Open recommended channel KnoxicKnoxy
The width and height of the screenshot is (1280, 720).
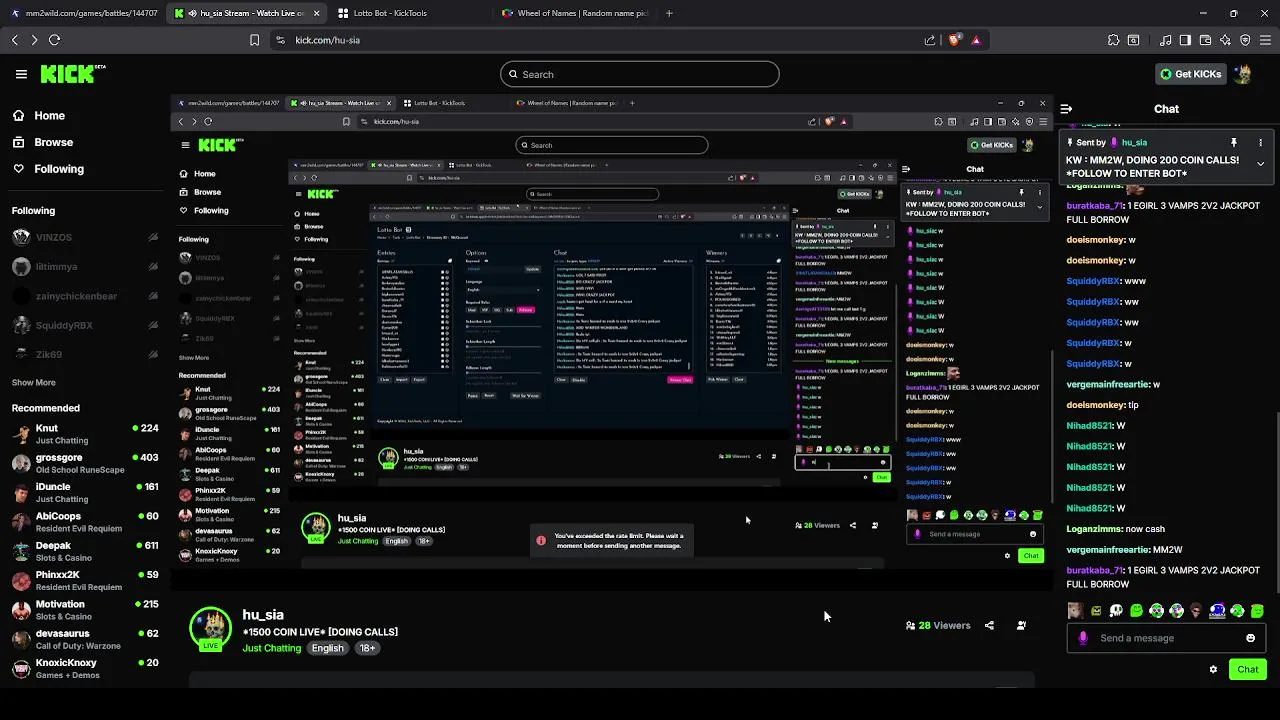[85, 668]
